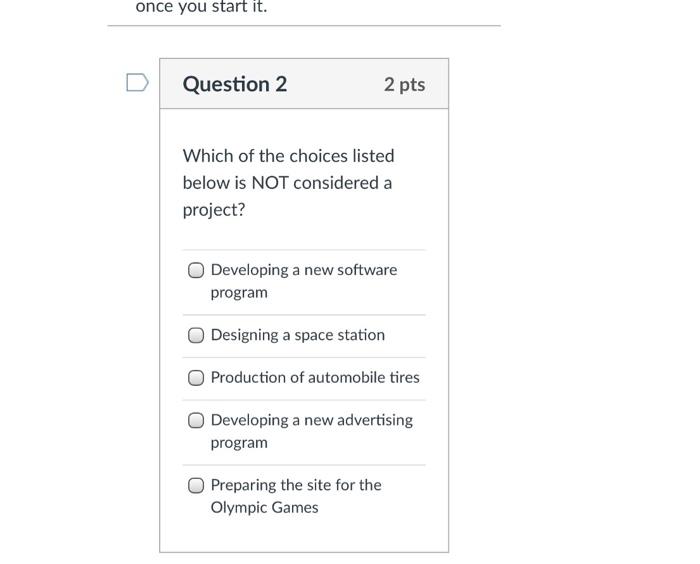This screenshot has height=564, width=700.
Task: Mark the 'Developing a new advertising program' radio button
Action: (x=197, y=421)
